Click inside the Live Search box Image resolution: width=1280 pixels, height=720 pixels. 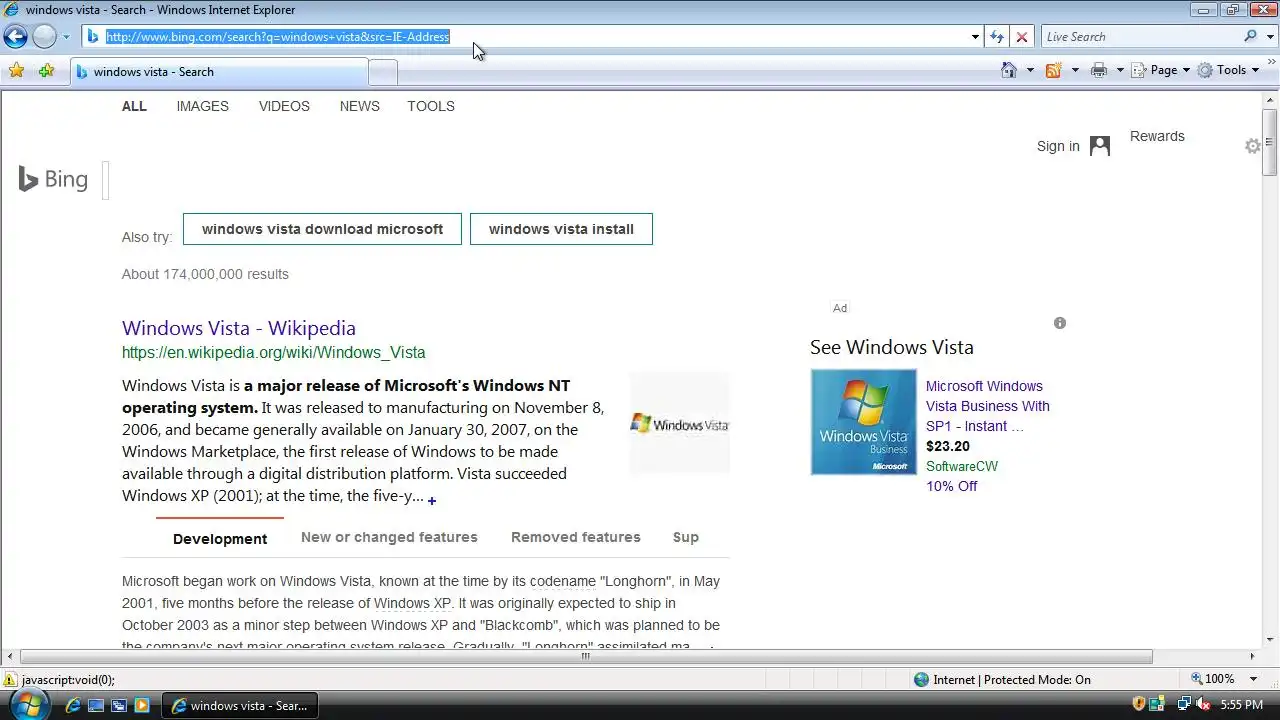click(1141, 37)
